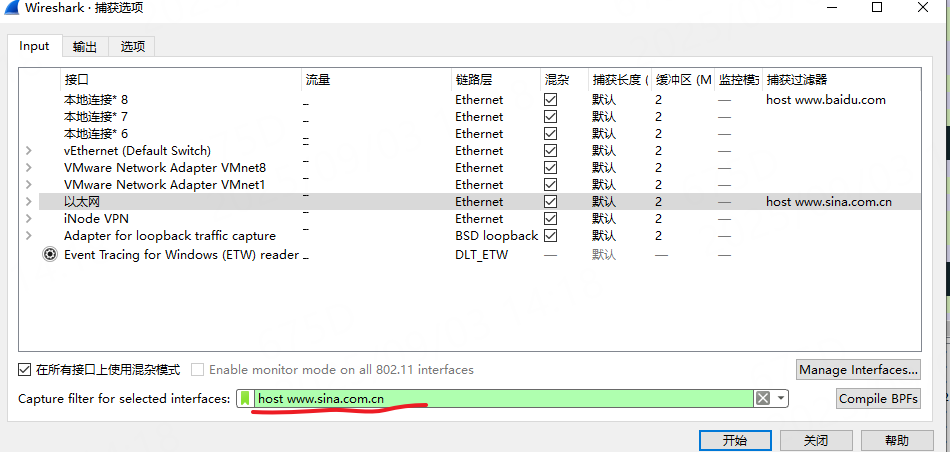The image size is (950, 452).
Task: Toggle promiscuous checkbox for VMnet1 adapter
Action: [551, 184]
